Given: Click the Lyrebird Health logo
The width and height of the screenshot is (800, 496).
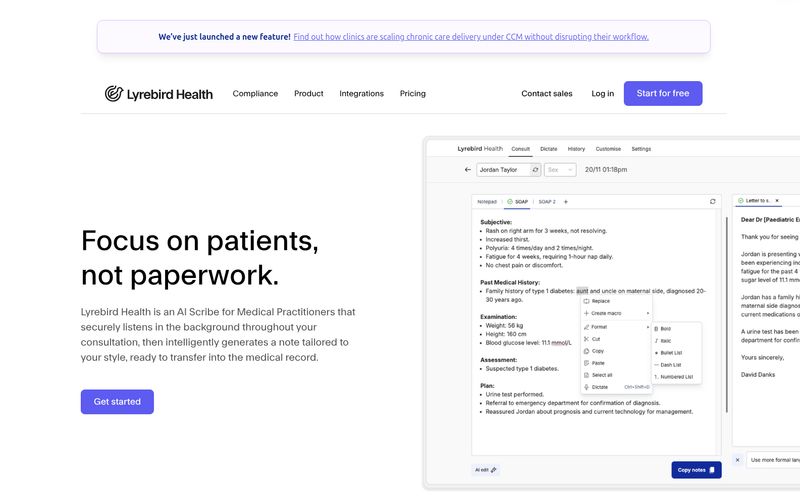Looking at the screenshot, I should (x=159, y=94).
